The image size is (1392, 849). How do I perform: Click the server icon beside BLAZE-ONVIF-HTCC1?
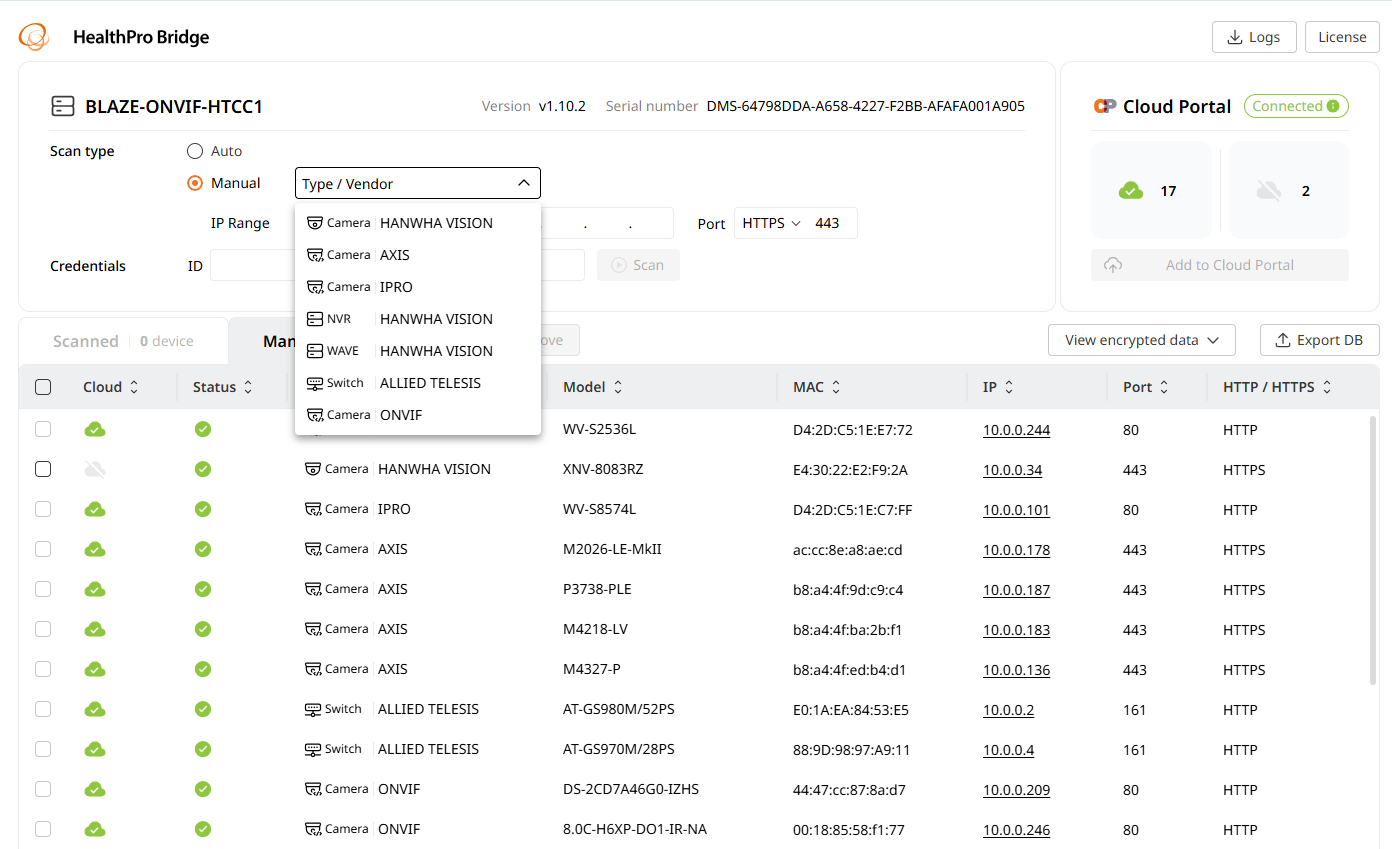[63, 106]
